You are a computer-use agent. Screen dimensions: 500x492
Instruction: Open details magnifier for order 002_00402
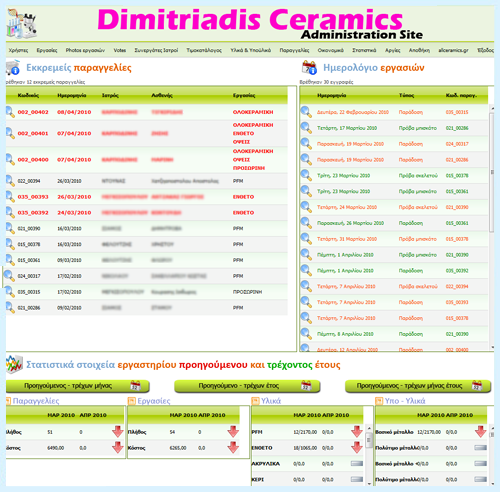(10, 112)
